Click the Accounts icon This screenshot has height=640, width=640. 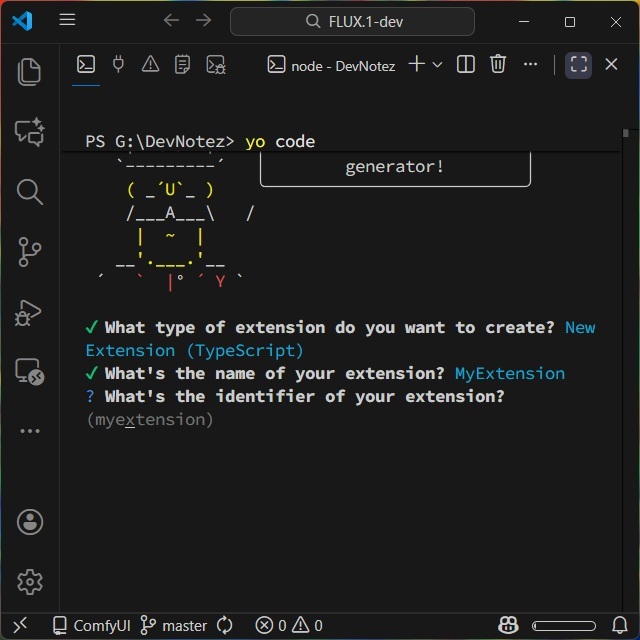point(30,521)
